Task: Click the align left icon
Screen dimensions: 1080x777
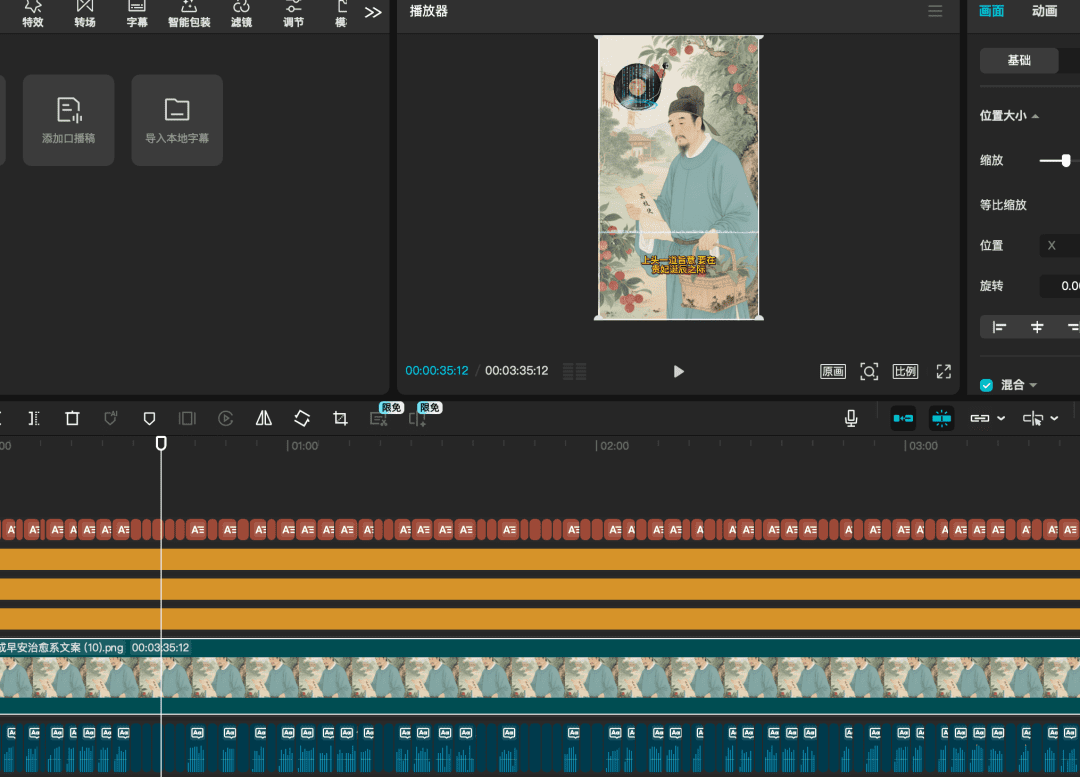Action: point(999,327)
